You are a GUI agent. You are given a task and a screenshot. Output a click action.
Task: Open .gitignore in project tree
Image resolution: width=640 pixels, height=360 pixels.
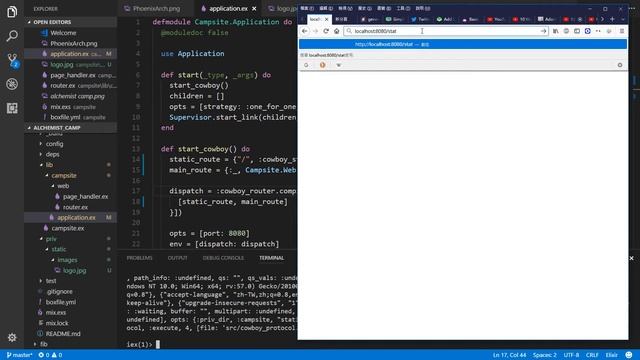[x=59, y=291]
